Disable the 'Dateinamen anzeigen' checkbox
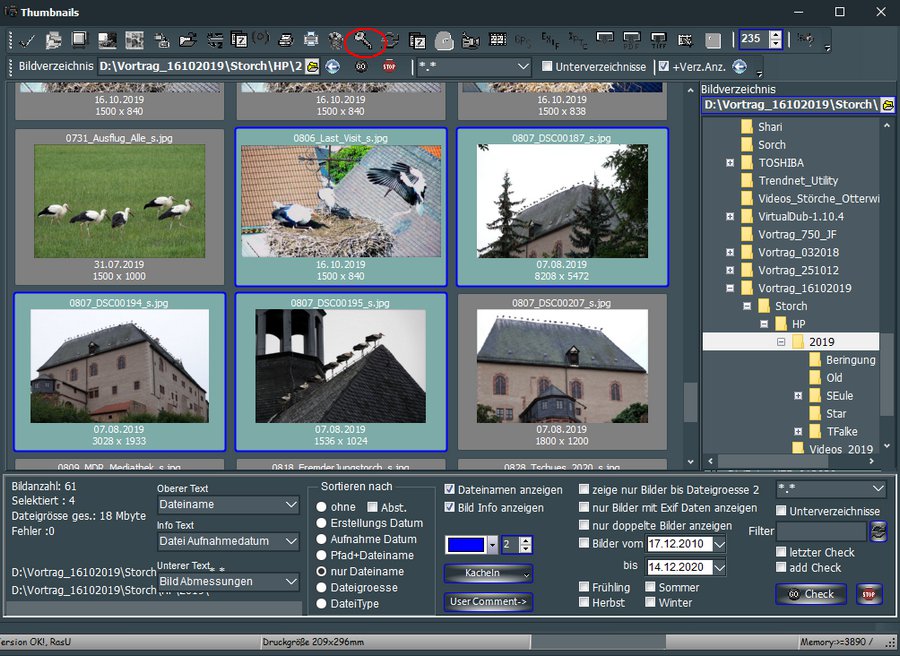 [450, 490]
